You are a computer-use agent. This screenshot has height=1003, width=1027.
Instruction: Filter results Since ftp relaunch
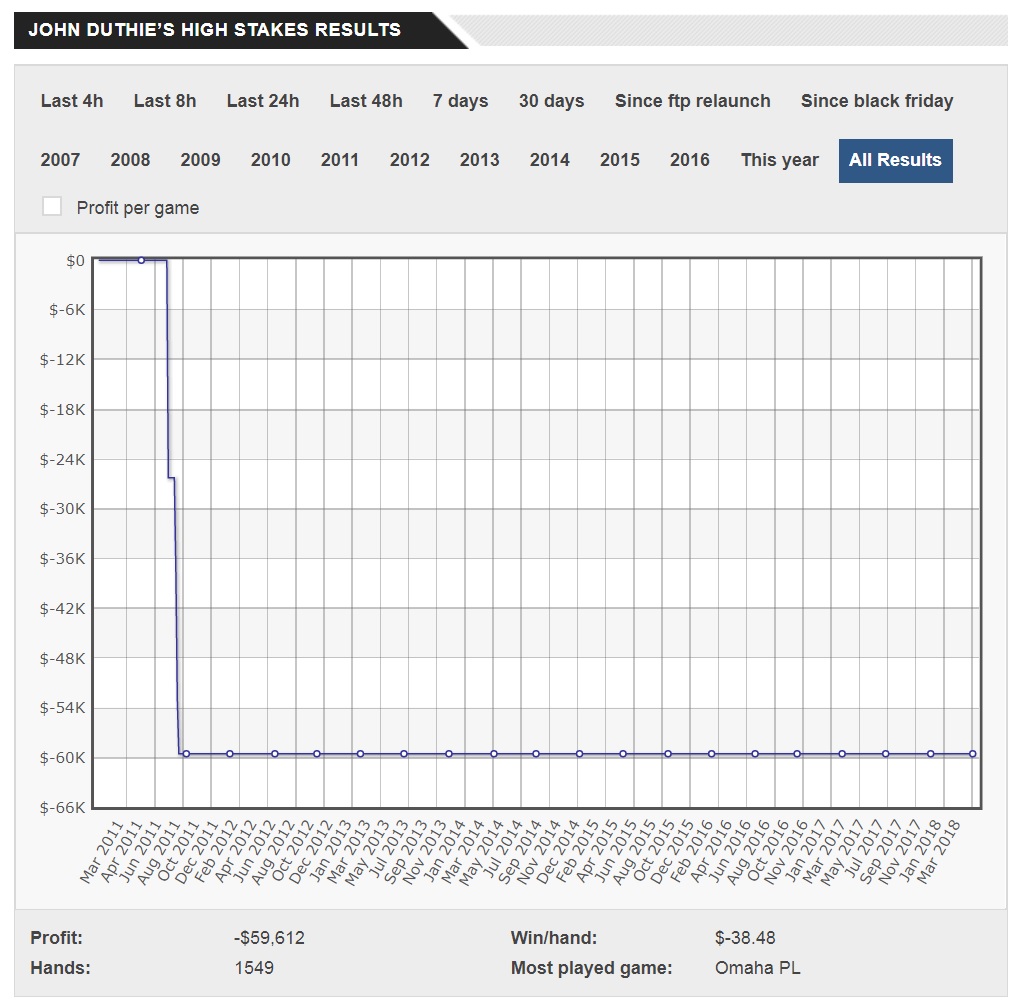coord(692,101)
